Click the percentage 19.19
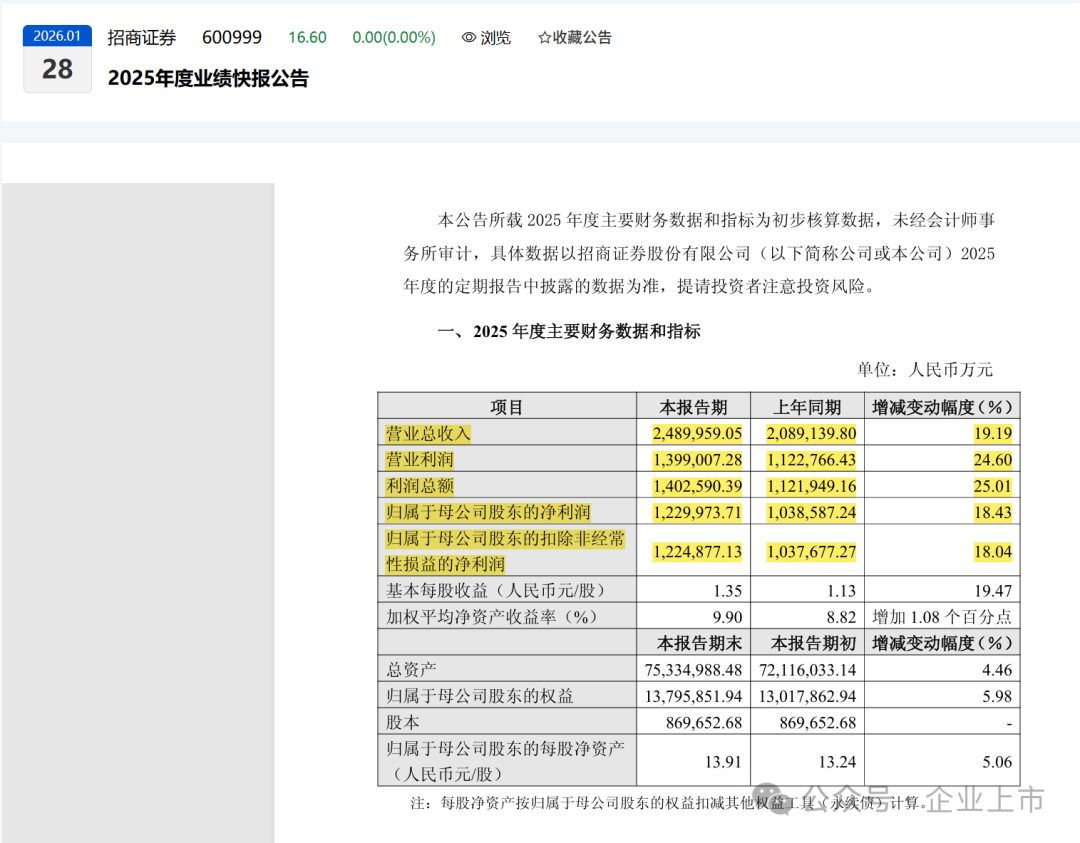The image size is (1080, 843). click(x=993, y=433)
